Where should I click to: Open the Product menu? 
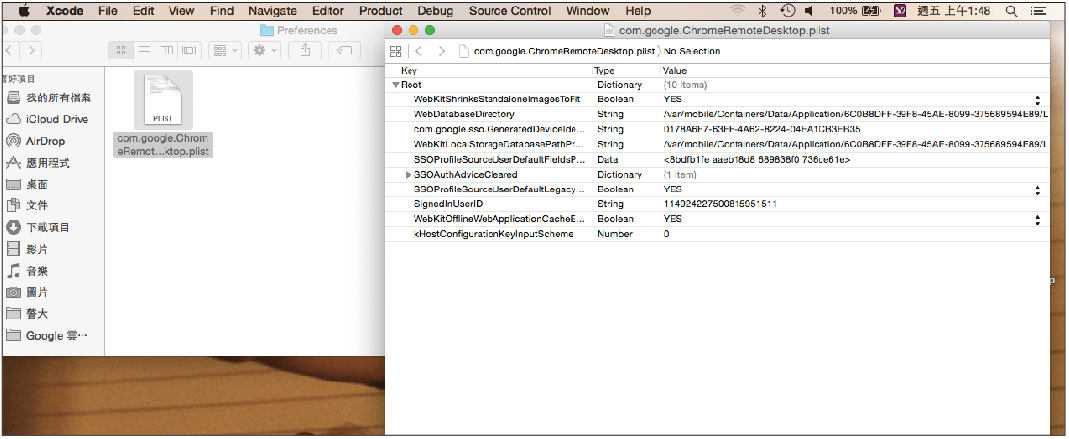tap(380, 11)
